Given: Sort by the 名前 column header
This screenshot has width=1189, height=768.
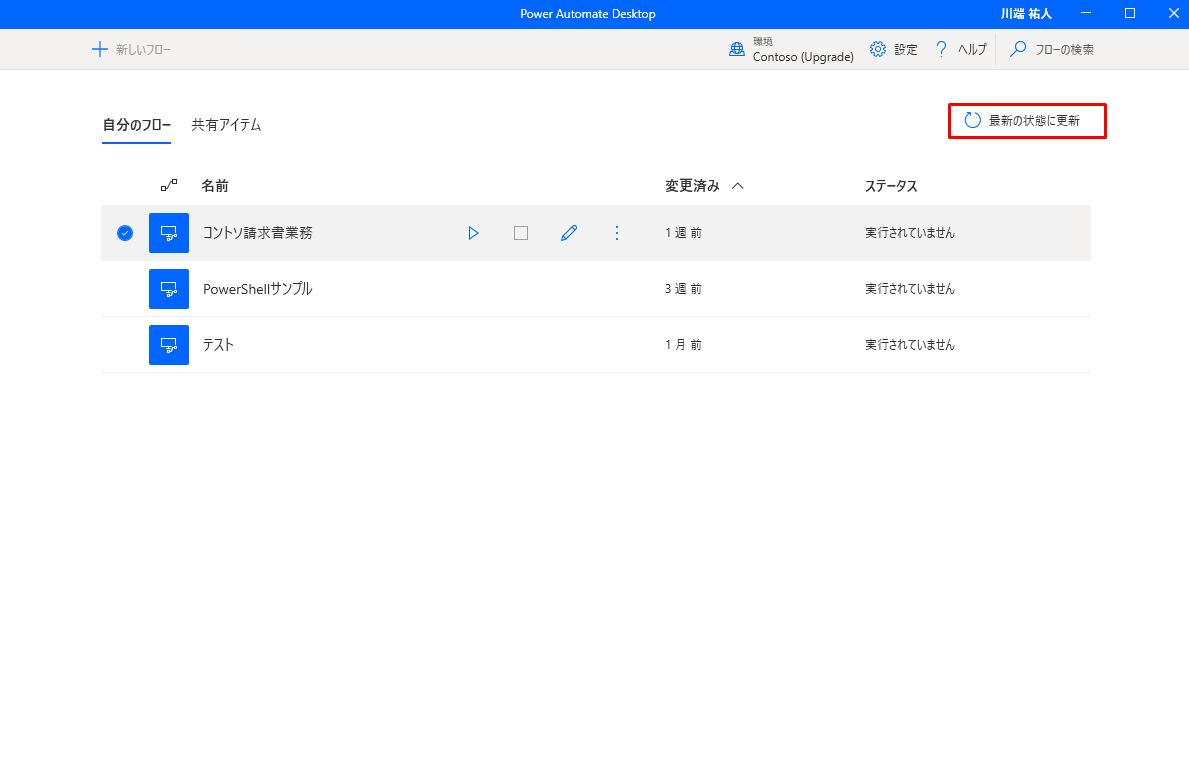Looking at the screenshot, I should tap(215, 186).
